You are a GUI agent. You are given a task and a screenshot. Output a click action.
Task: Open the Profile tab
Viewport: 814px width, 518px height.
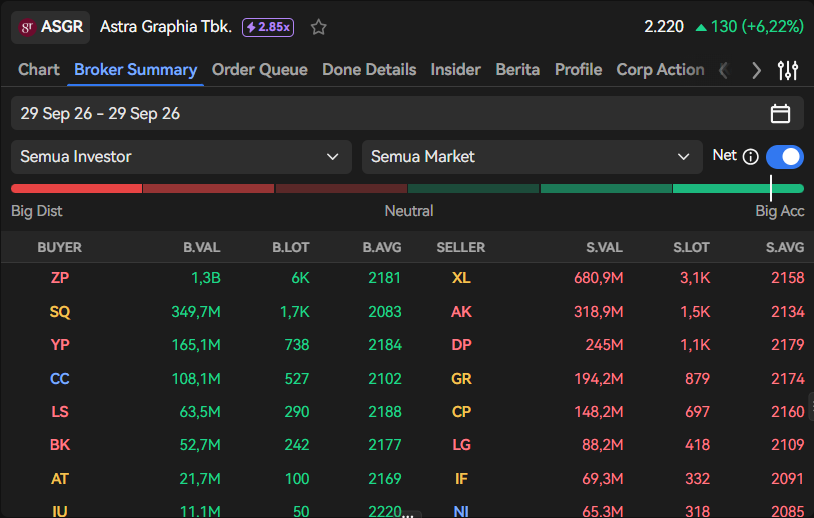[x=578, y=70]
